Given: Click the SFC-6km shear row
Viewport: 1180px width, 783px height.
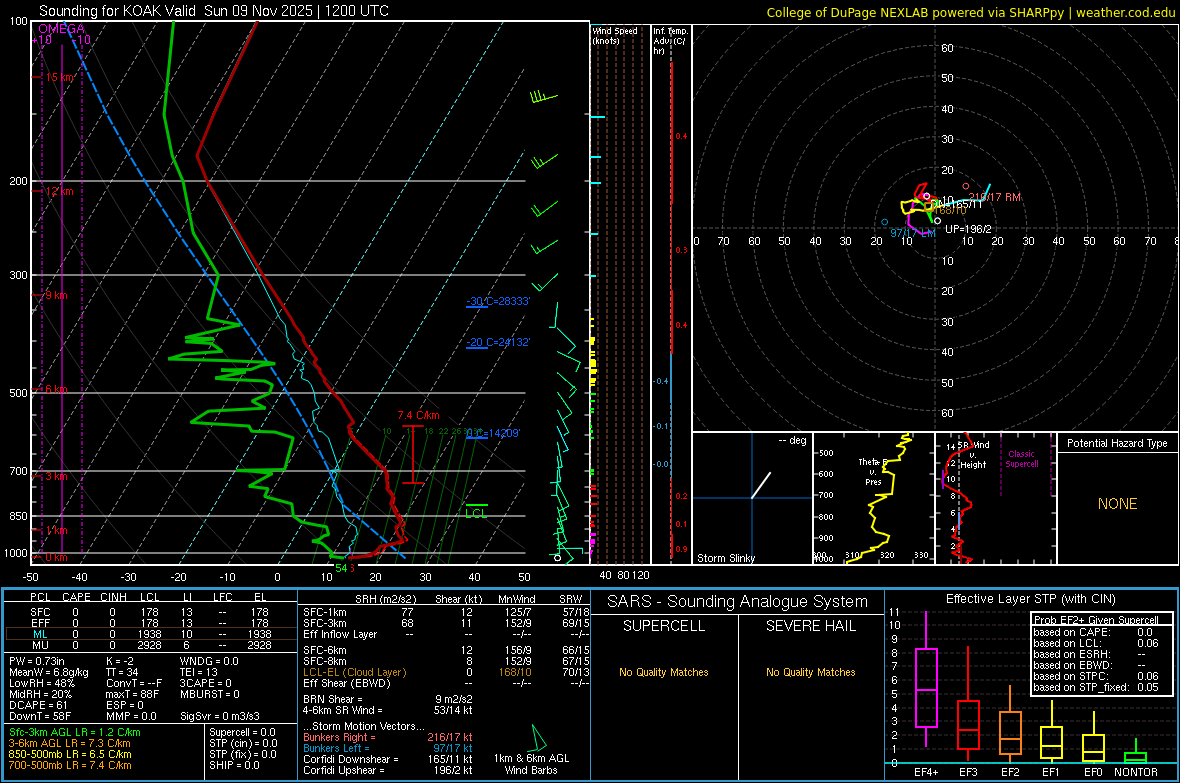Looking at the screenshot, I should click(446, 650).
